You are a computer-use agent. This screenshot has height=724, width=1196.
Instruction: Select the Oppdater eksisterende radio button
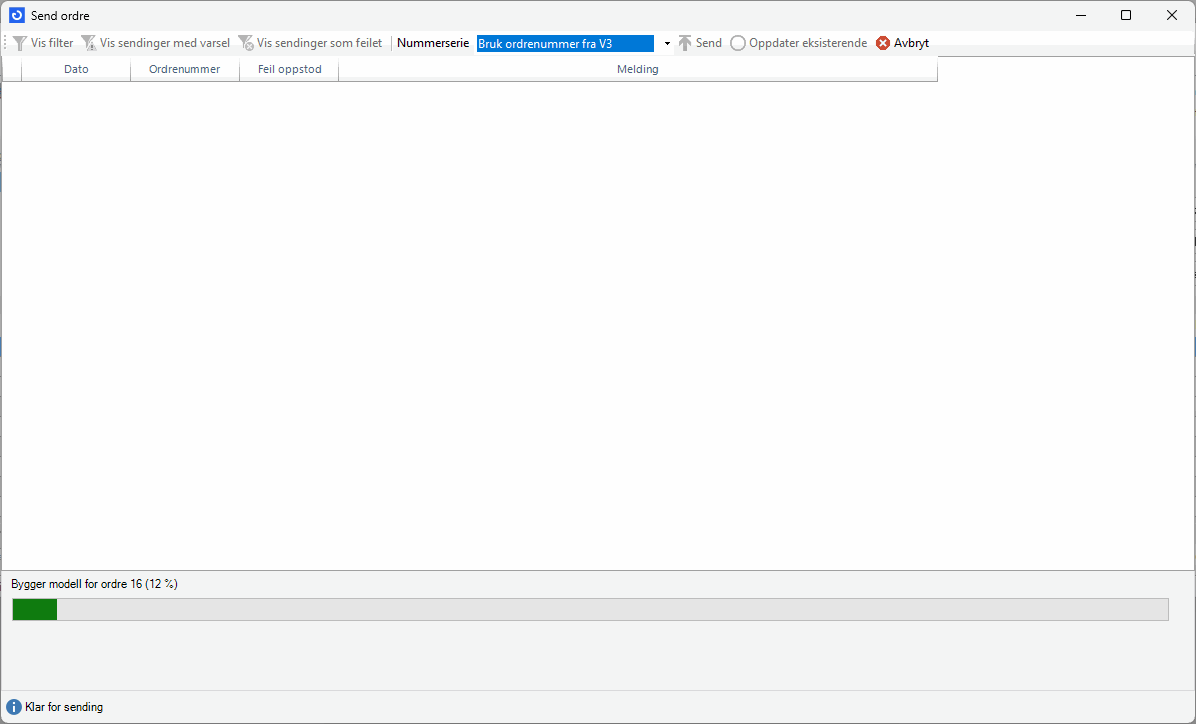(x=738, y=44)
